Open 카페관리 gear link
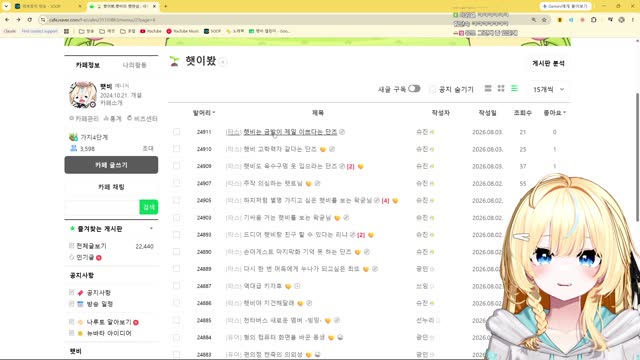 coord(84,118)
